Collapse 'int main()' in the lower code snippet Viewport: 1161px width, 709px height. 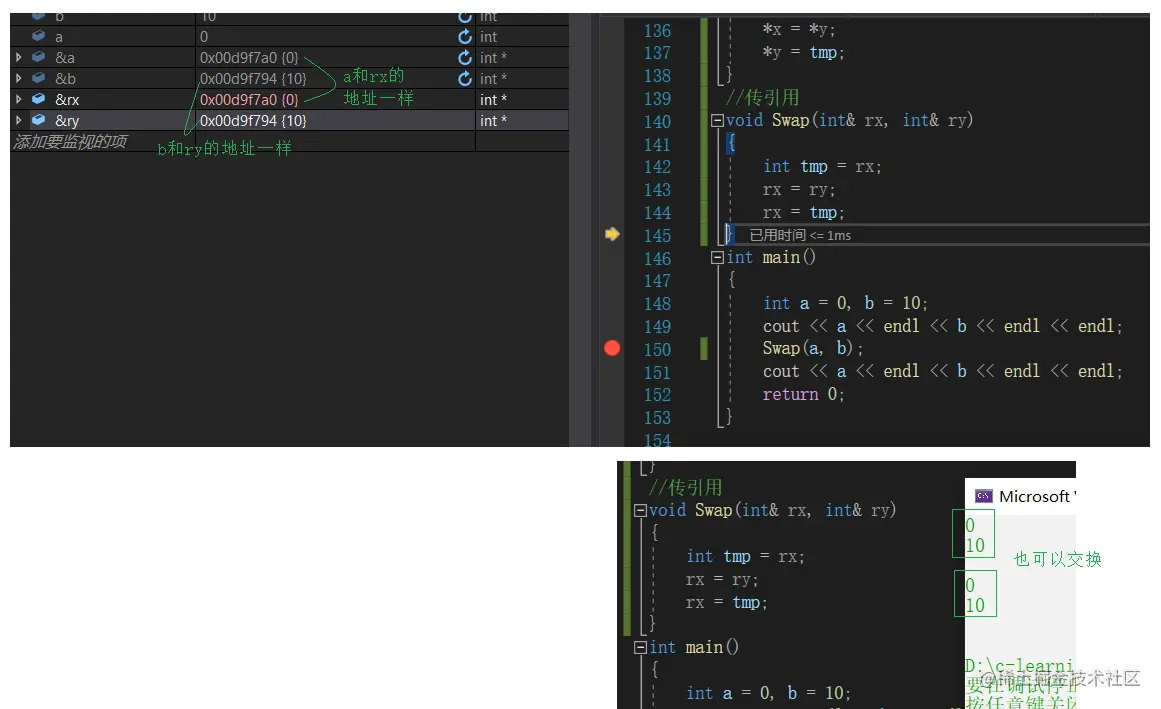(x=640, y=648)
